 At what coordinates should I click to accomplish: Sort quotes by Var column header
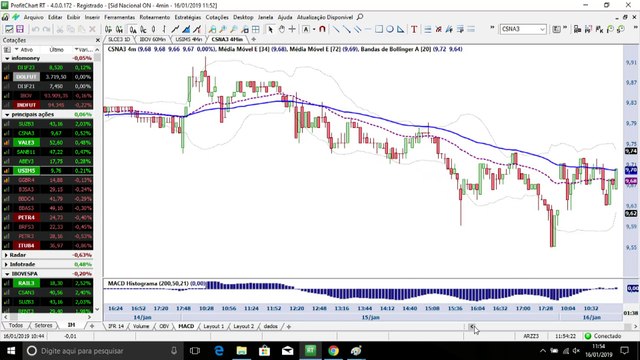coord(84,49)
